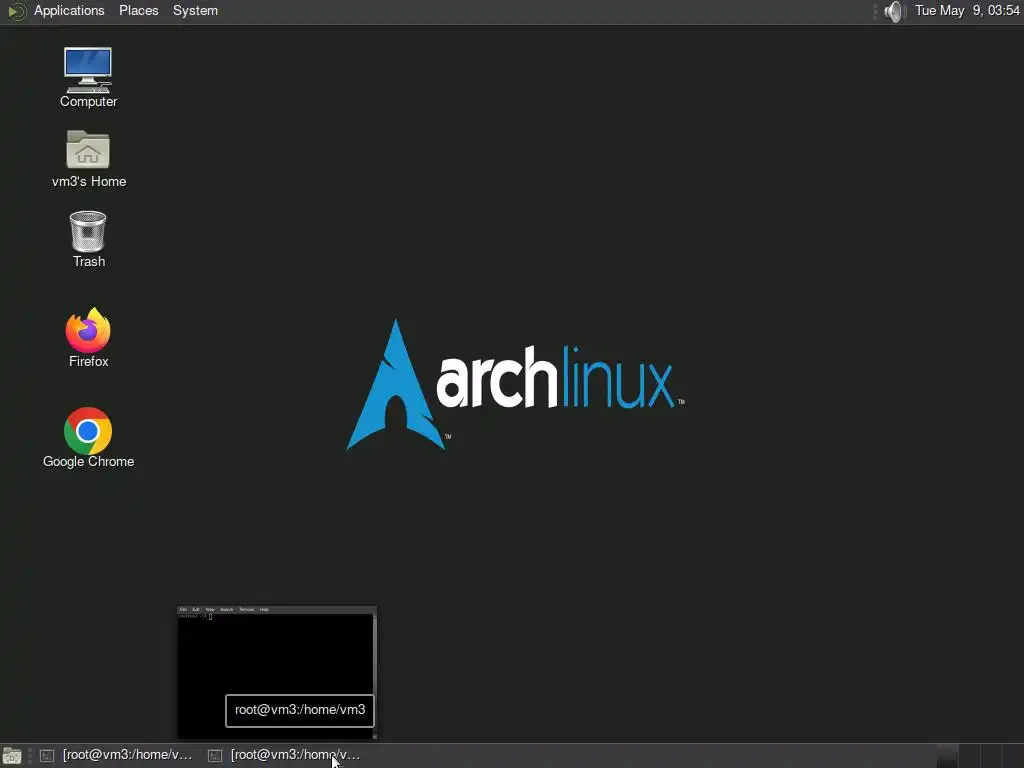Open the Applications menu
Viewport: 1024px width, 768px height.
coord(69,11)
